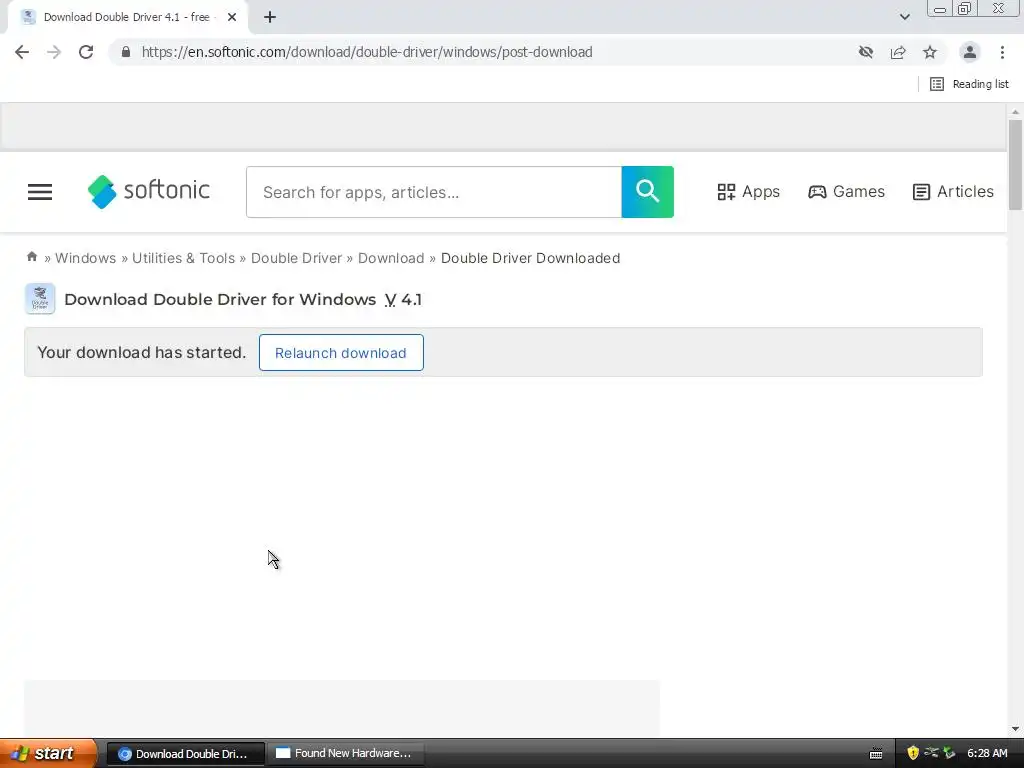Viewport: 1024px width, 768px height.
Task: Click the crossed-out eye icon in address bar
Action: click(866, 52)
